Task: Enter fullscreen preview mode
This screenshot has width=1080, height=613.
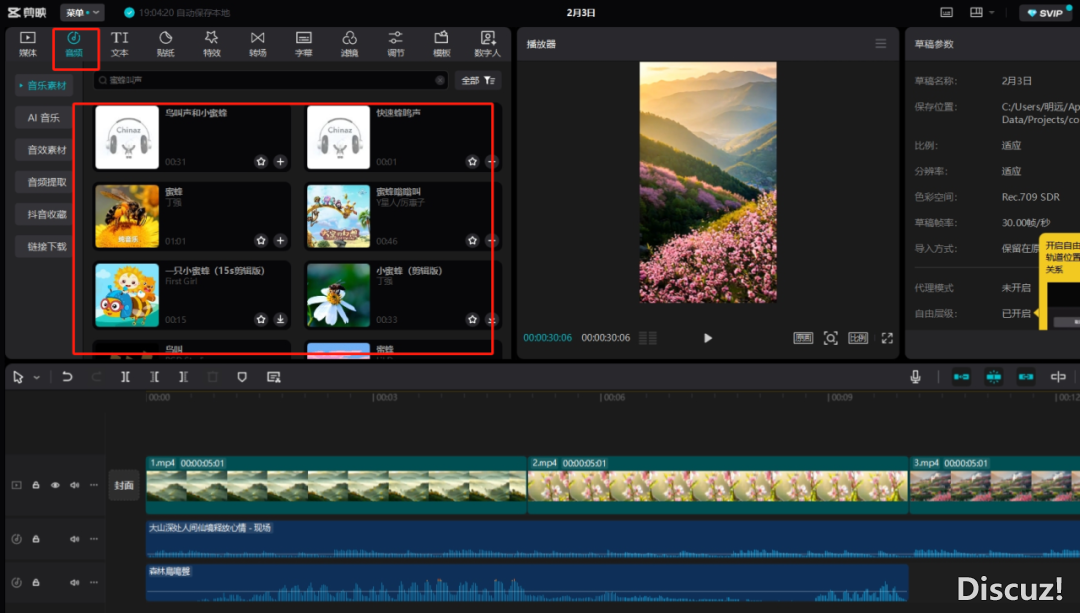Action: click(887, 338)
